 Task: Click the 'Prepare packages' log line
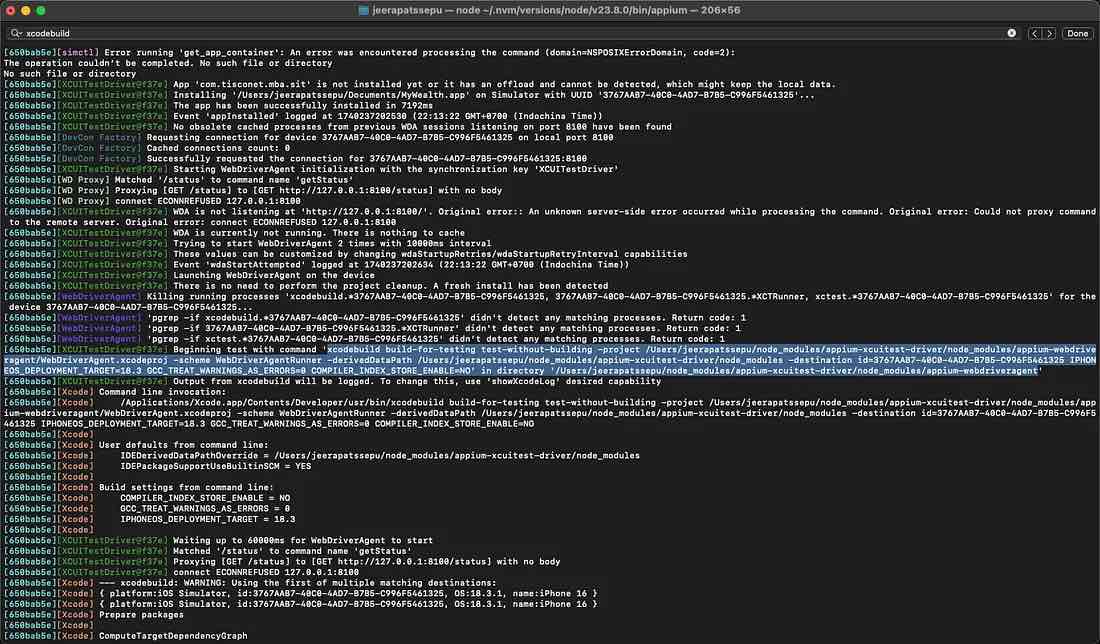(x=141, y=615)
